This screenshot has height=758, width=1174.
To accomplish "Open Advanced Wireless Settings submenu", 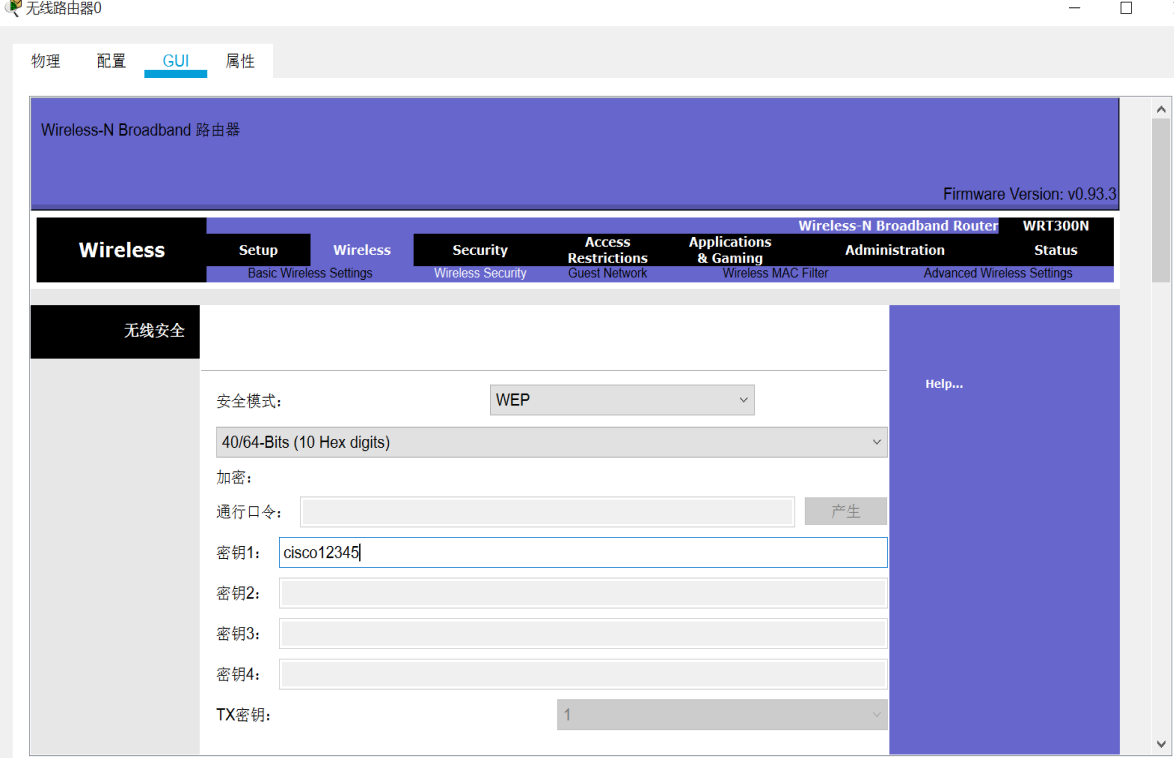I will tap(997, 273).
